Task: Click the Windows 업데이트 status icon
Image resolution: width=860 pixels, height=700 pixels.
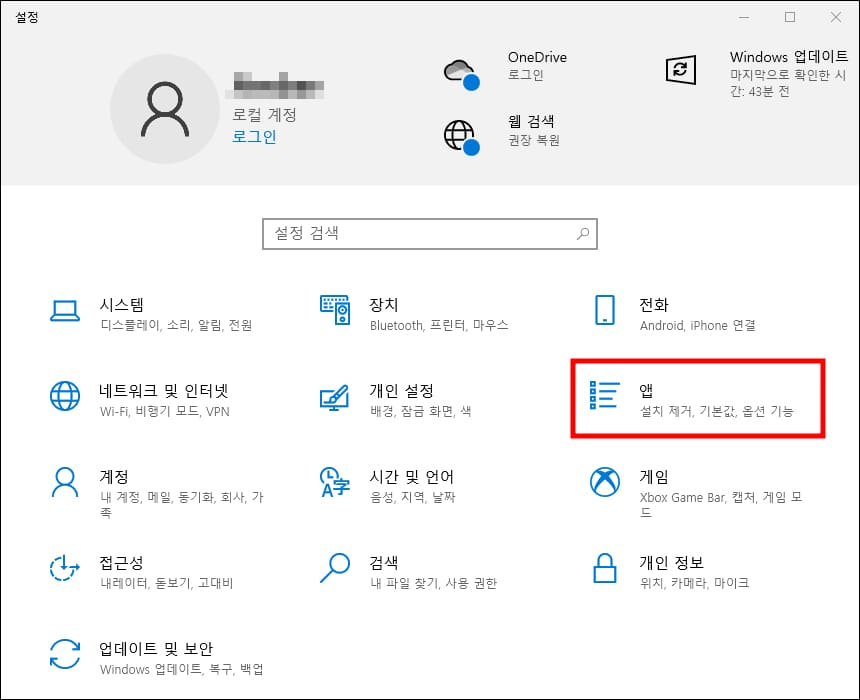Action: click(681, 71)
